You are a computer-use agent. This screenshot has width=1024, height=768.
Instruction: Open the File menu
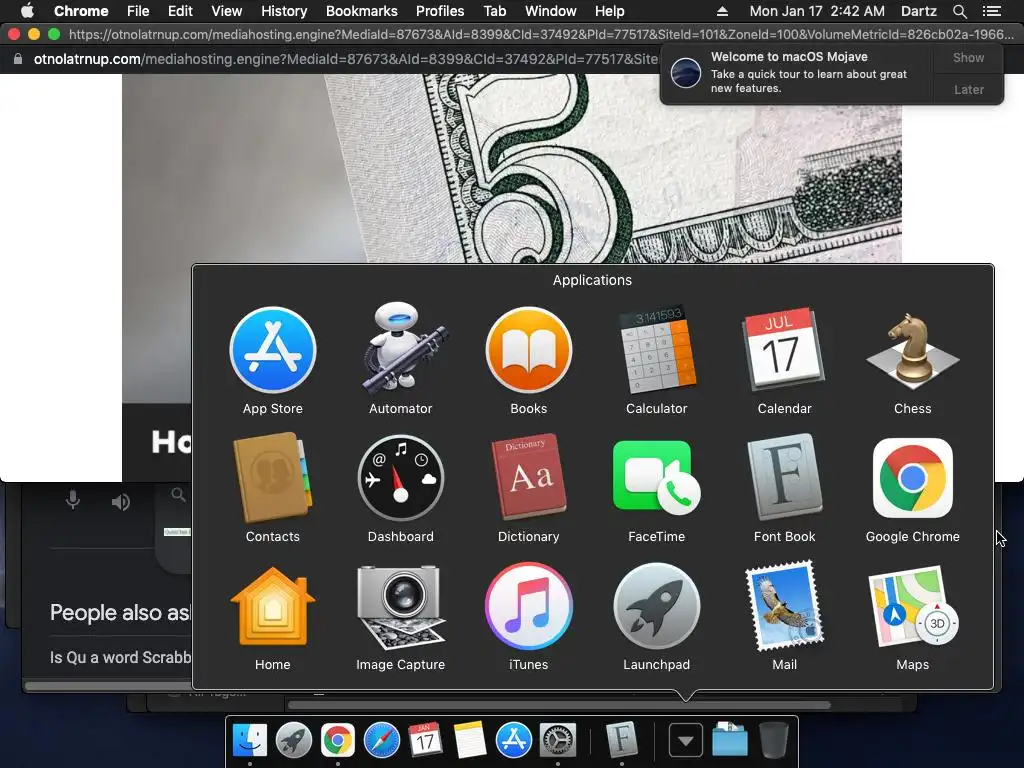pos(138,11)
